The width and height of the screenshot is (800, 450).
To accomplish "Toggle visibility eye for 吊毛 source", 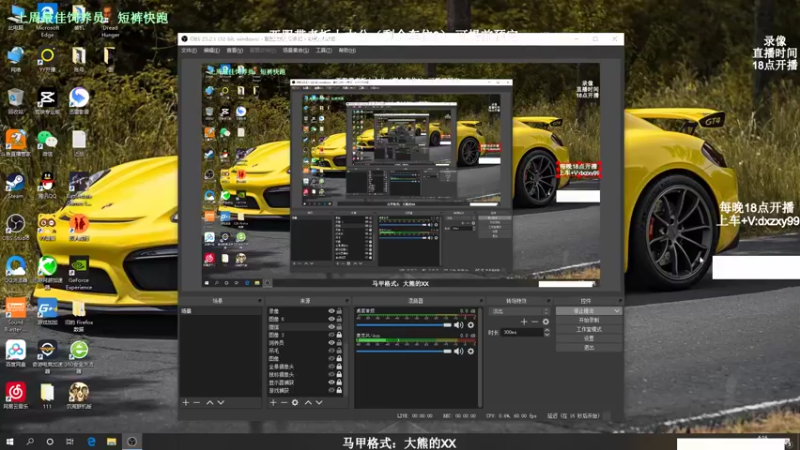I will coord(332,351).
